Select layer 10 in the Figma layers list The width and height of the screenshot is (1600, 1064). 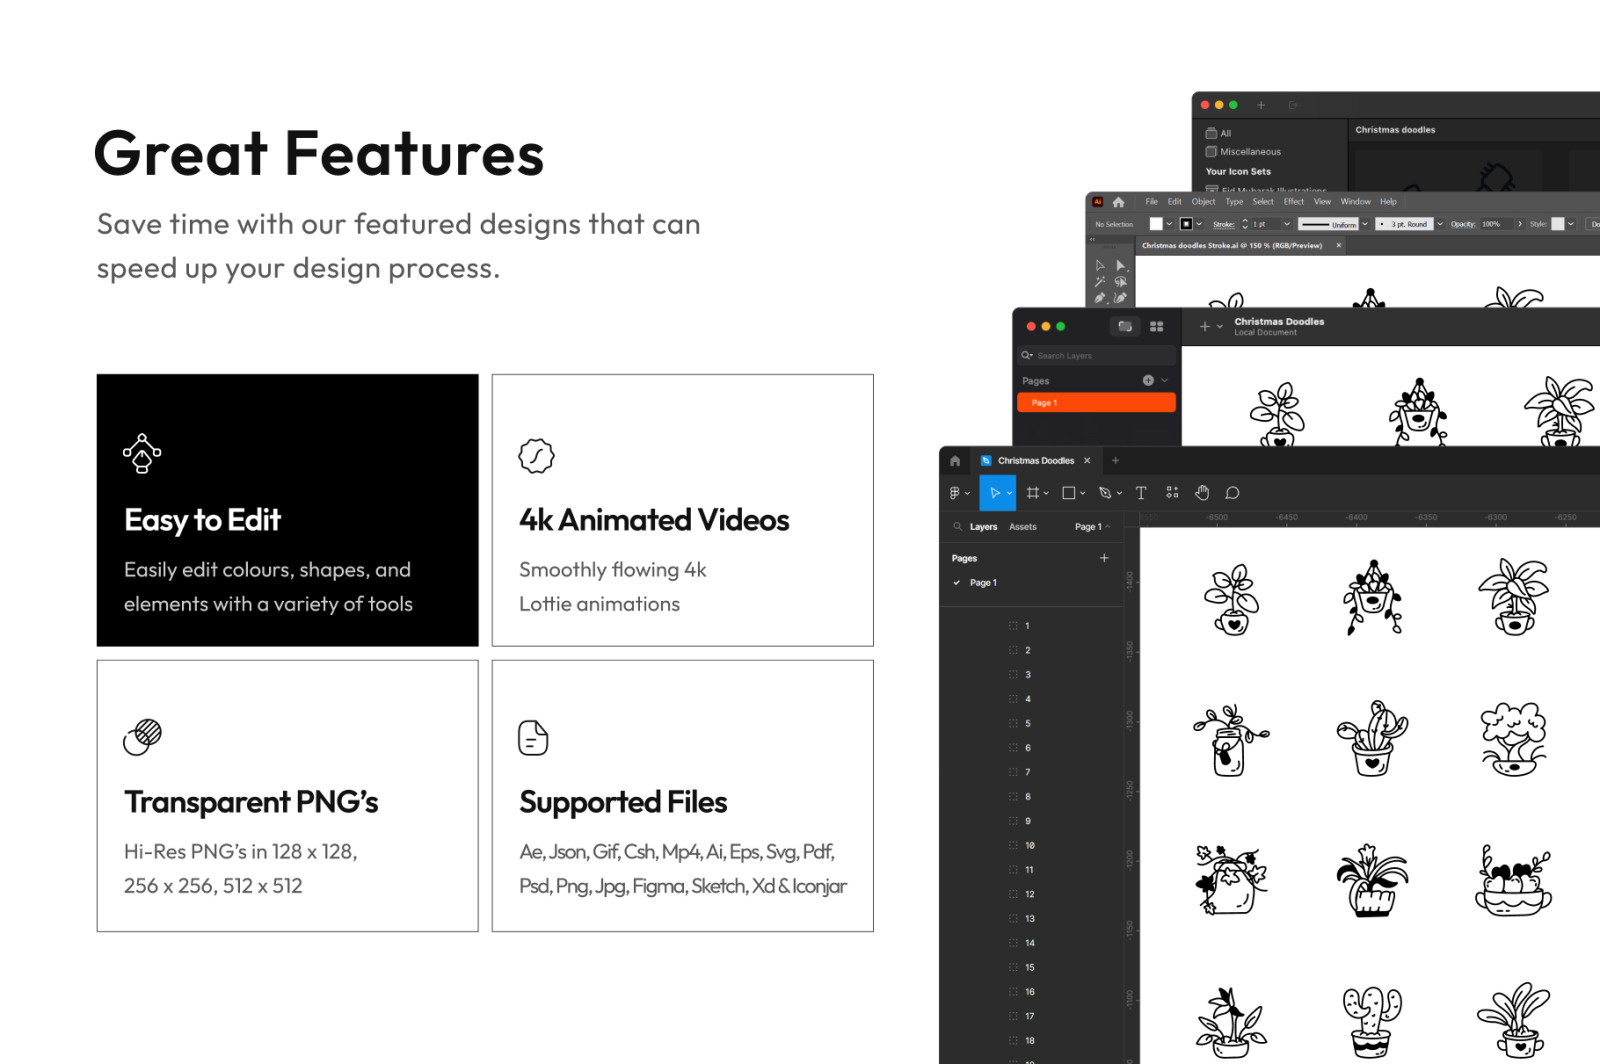tap(1029, 846)
